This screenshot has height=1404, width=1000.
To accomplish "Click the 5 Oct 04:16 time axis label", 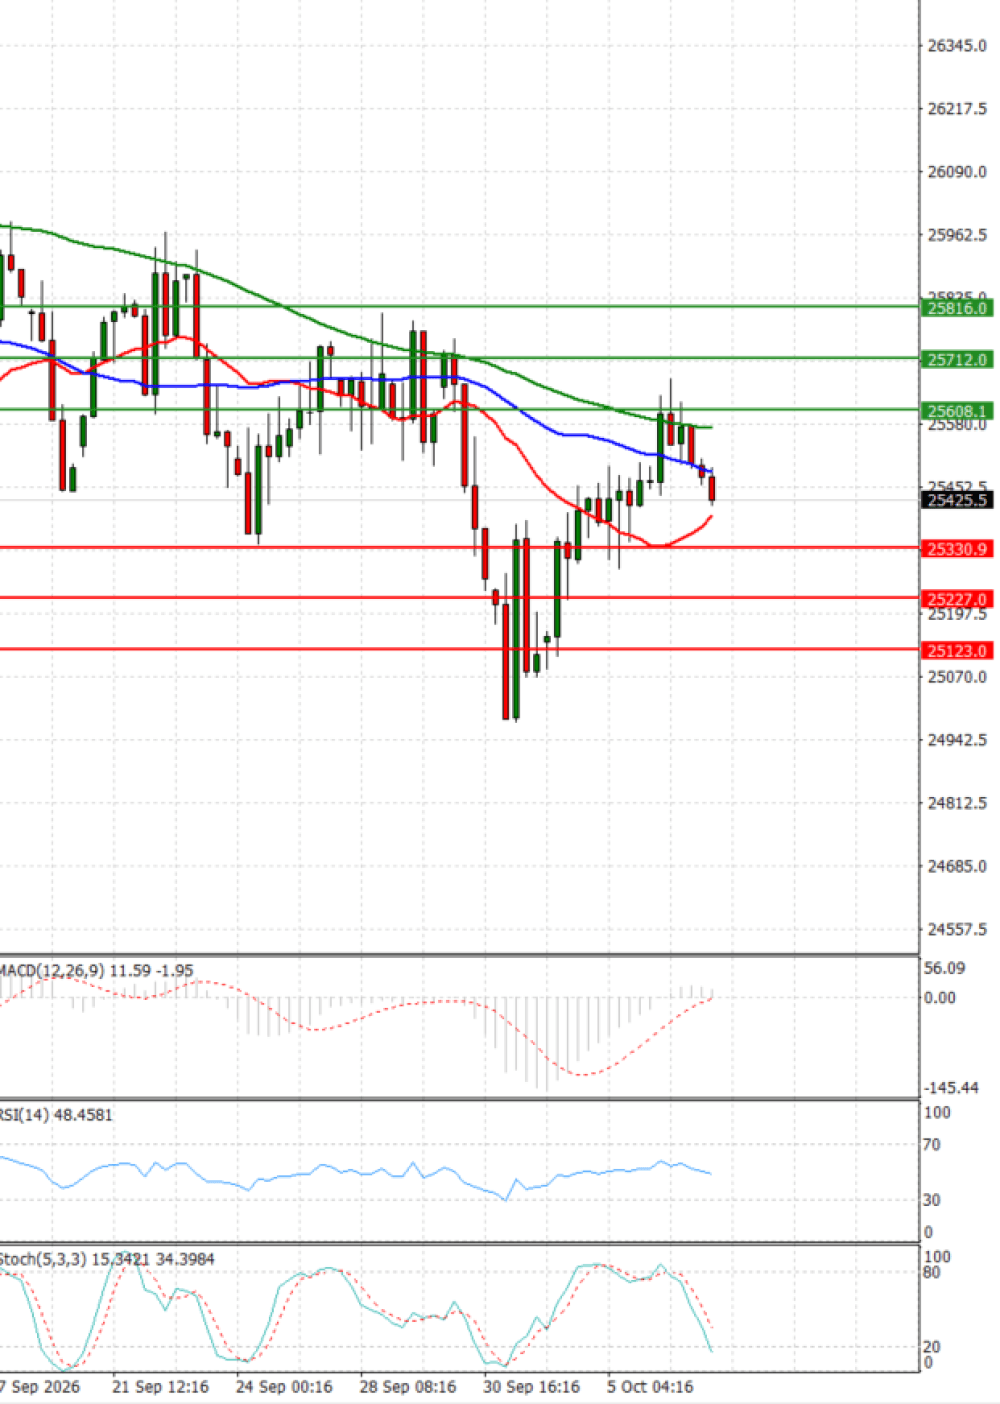I will [650, 1387].
